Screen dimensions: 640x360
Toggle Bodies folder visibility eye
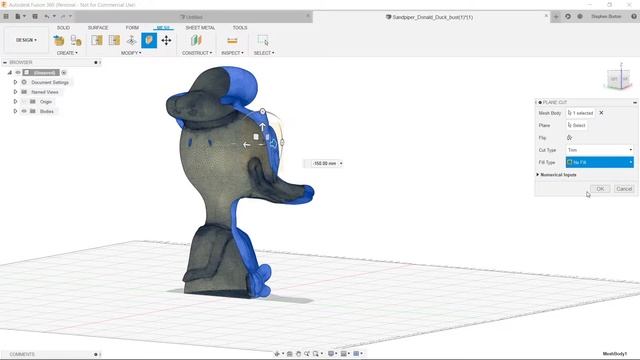click(x=24, y=111)
